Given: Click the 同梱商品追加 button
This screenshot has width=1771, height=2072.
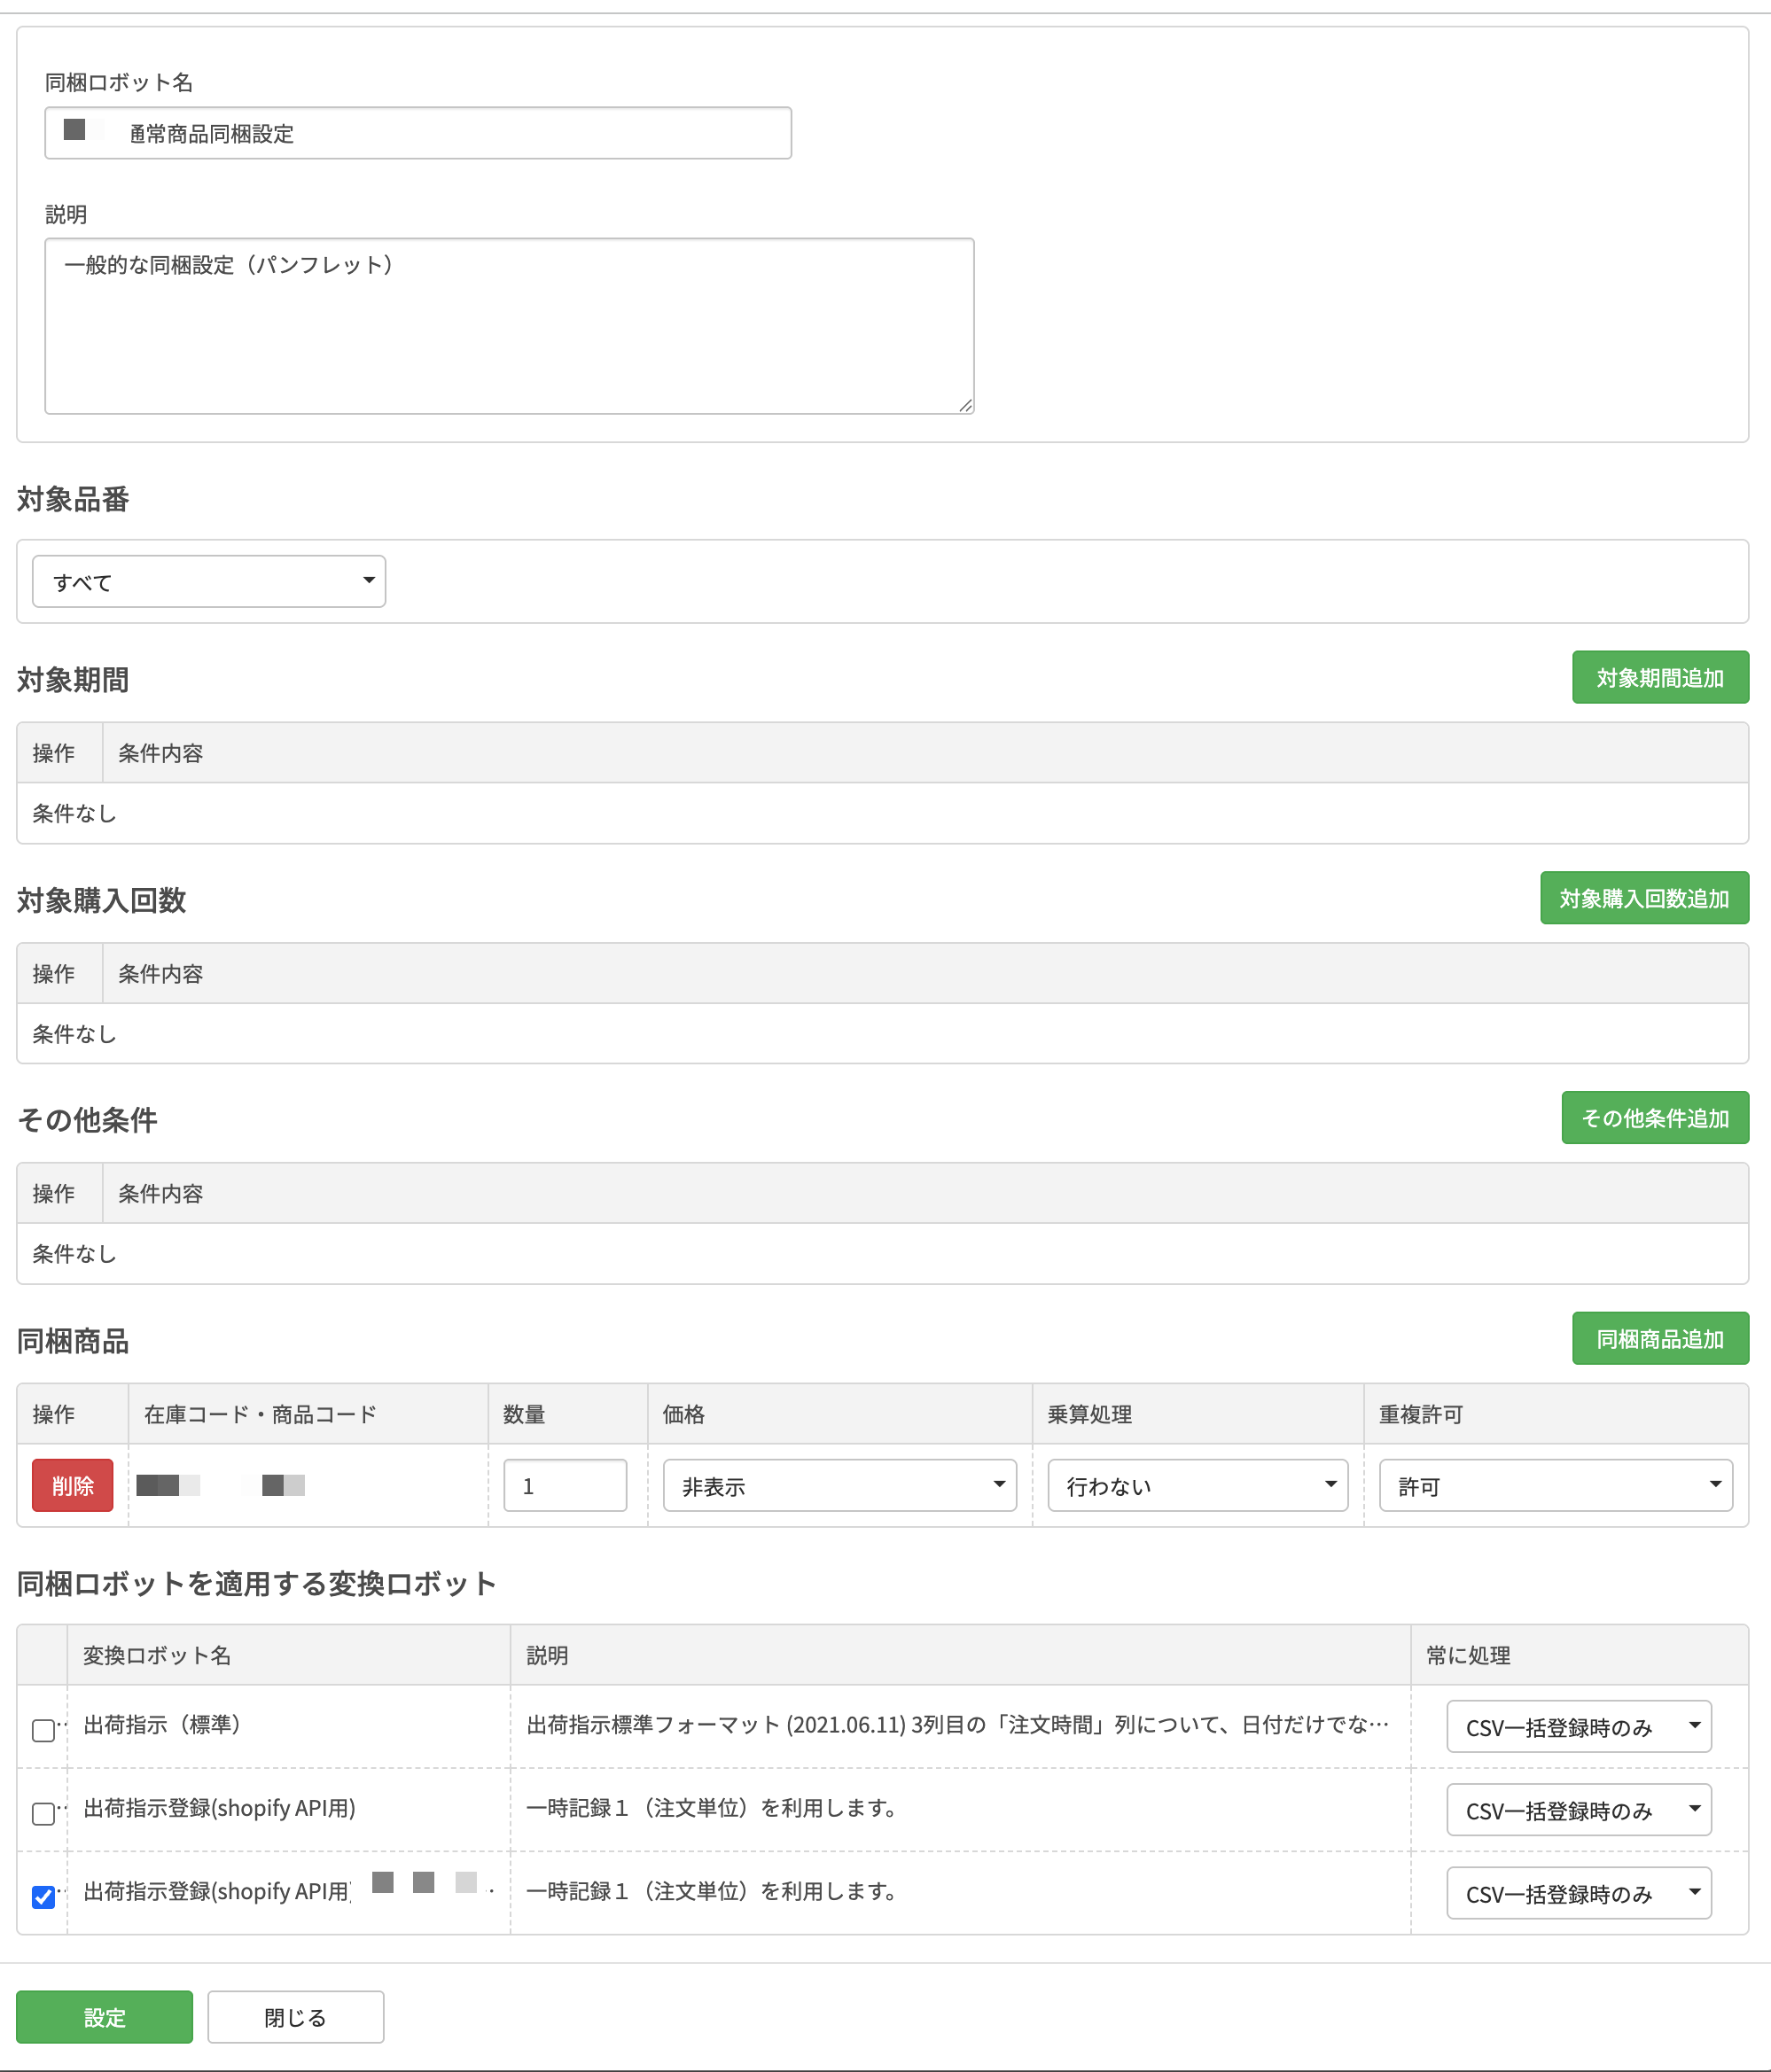Looking at the screenshot, I should click(x=1659, y=1339).
